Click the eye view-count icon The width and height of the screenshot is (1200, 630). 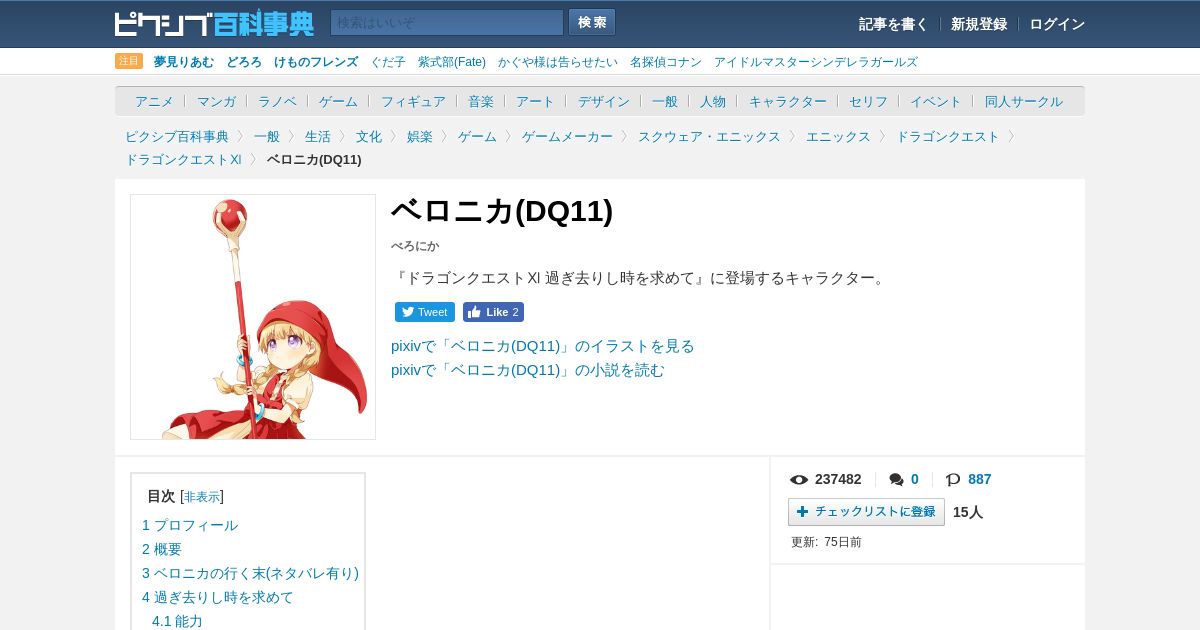click(x=799, y=480)
